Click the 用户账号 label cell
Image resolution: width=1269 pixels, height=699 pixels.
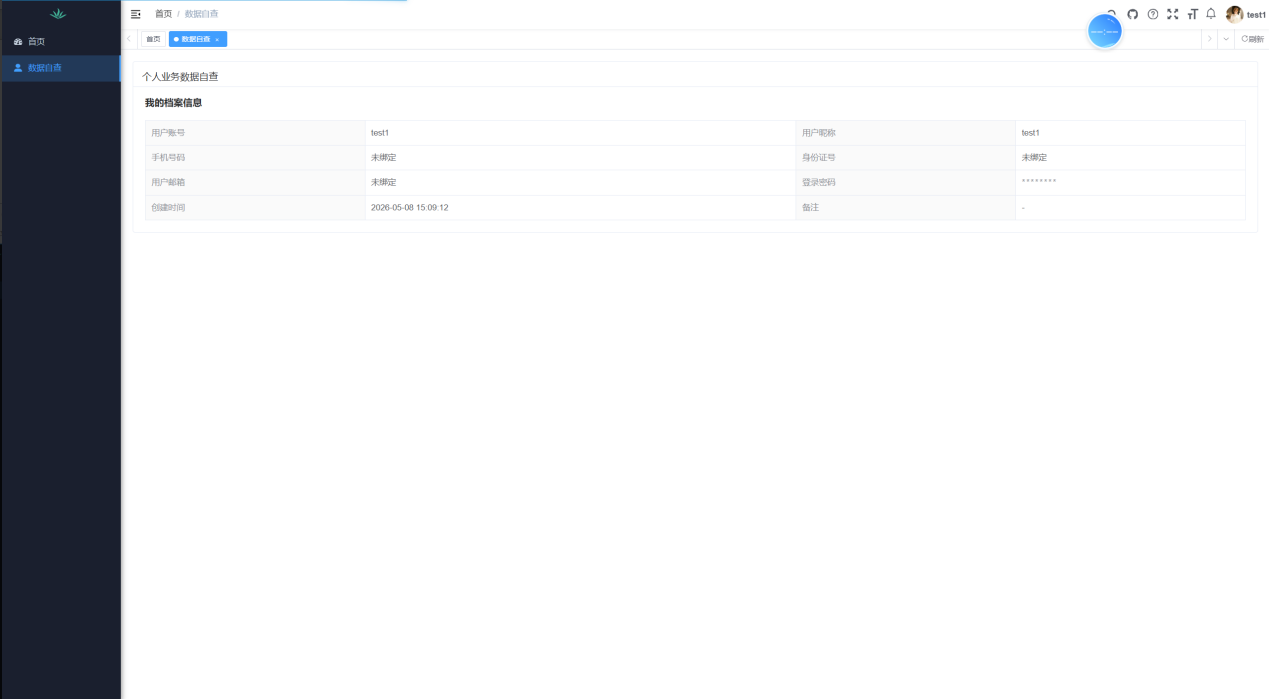coord(255,133)
